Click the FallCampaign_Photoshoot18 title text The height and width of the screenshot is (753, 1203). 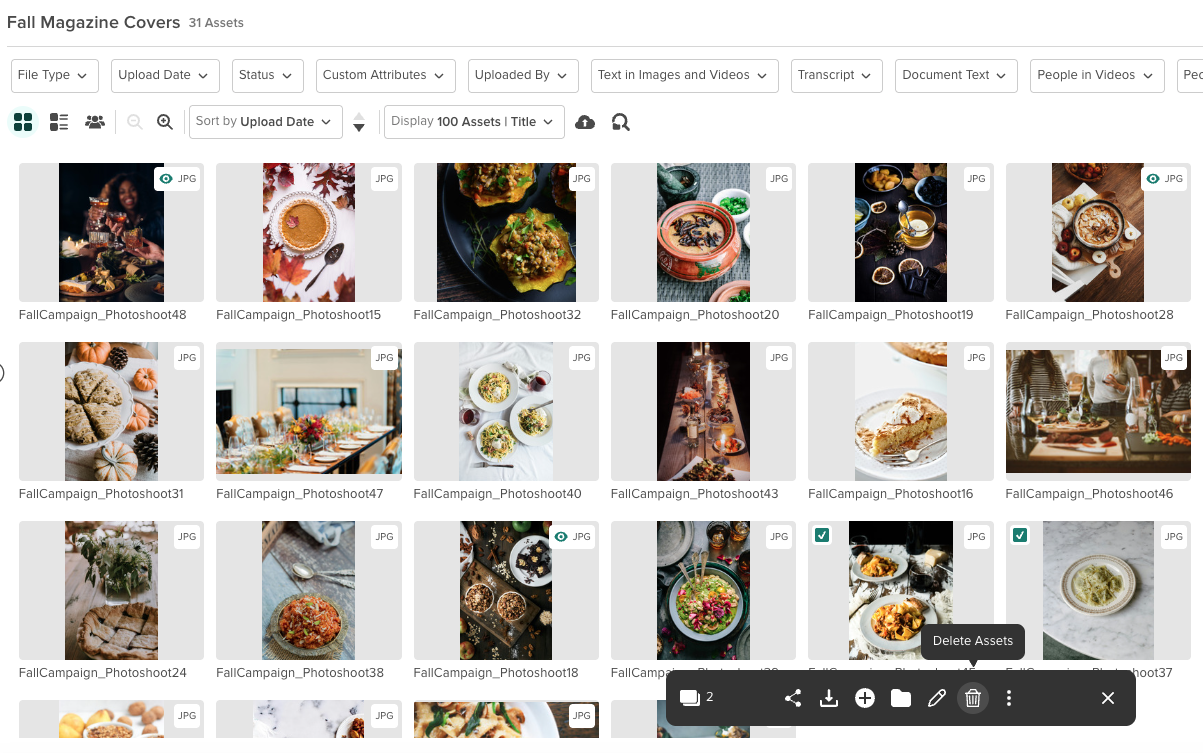pos(496,673)
